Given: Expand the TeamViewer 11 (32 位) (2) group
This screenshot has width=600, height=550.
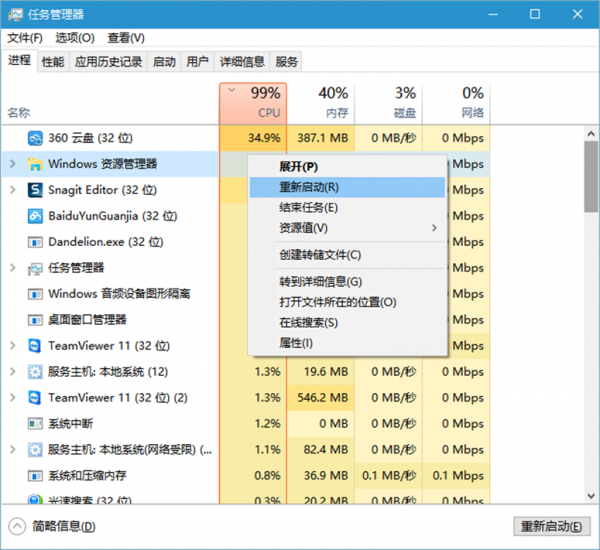Looking at the screenshot, I should tap(13, 398).
